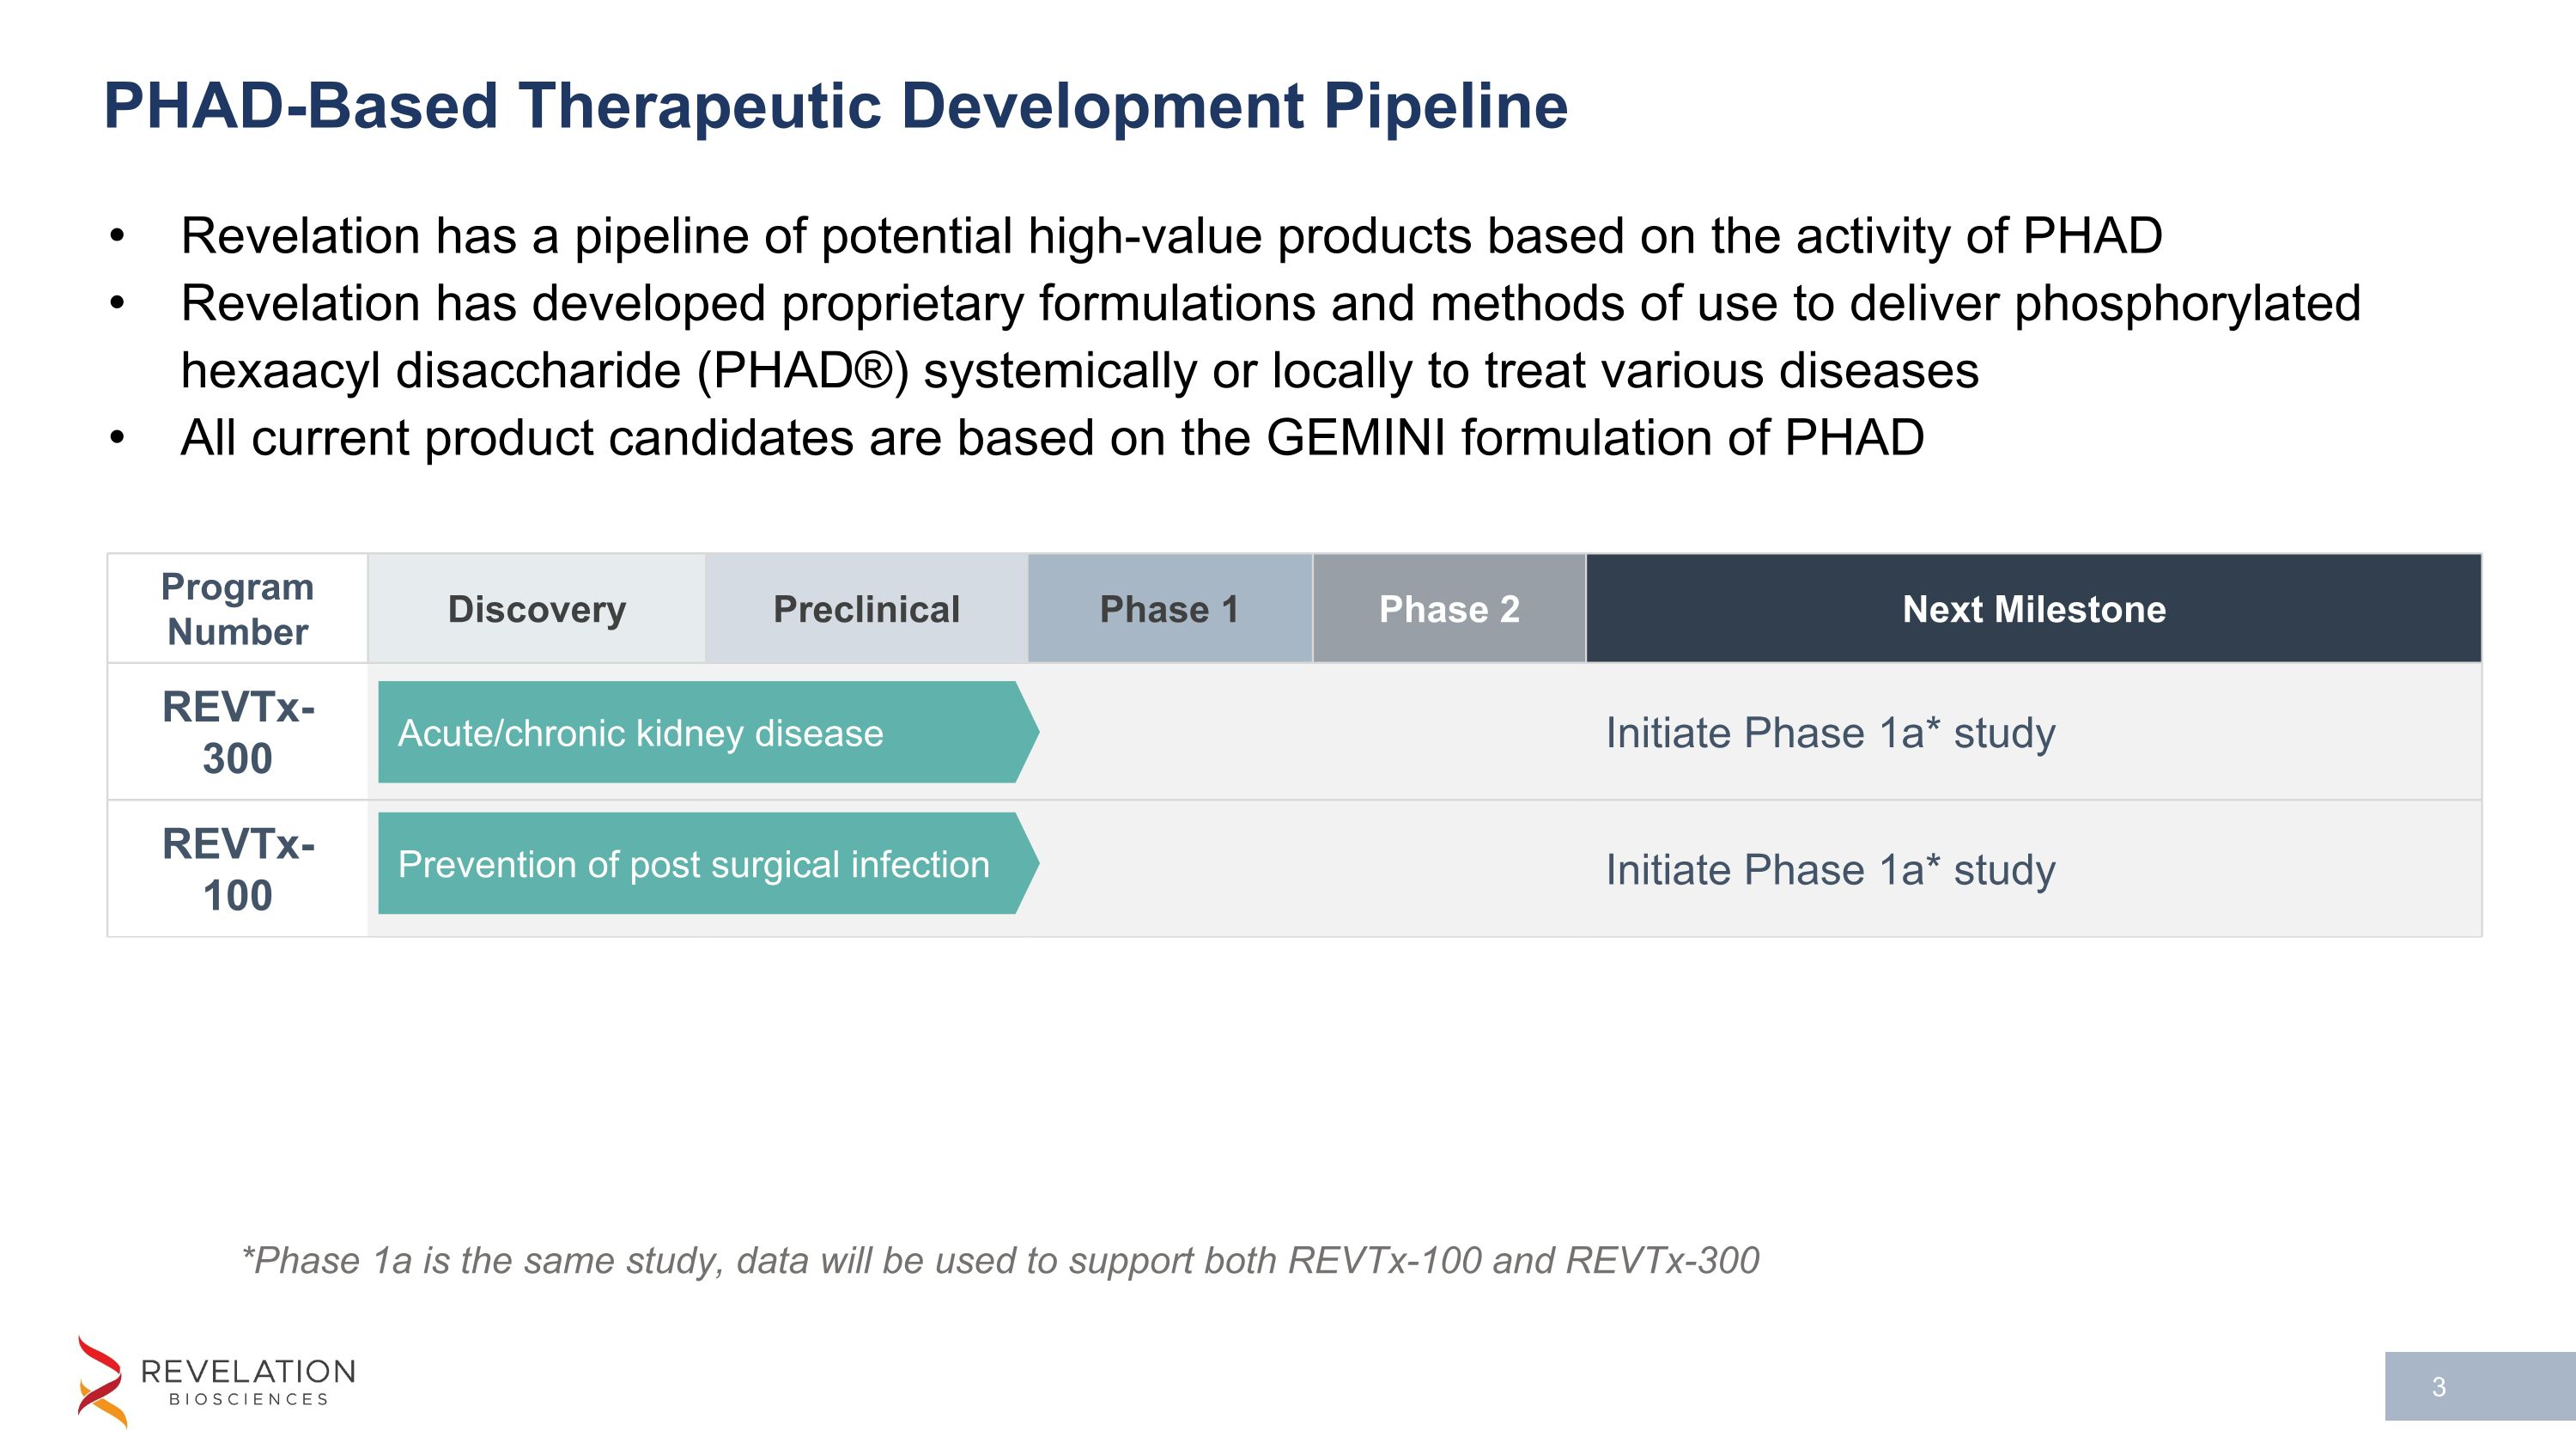The height and width of the screenshot is (1449, 2576).
Task: Select the REVTx-300 program cell
Action: pos(238,732)
